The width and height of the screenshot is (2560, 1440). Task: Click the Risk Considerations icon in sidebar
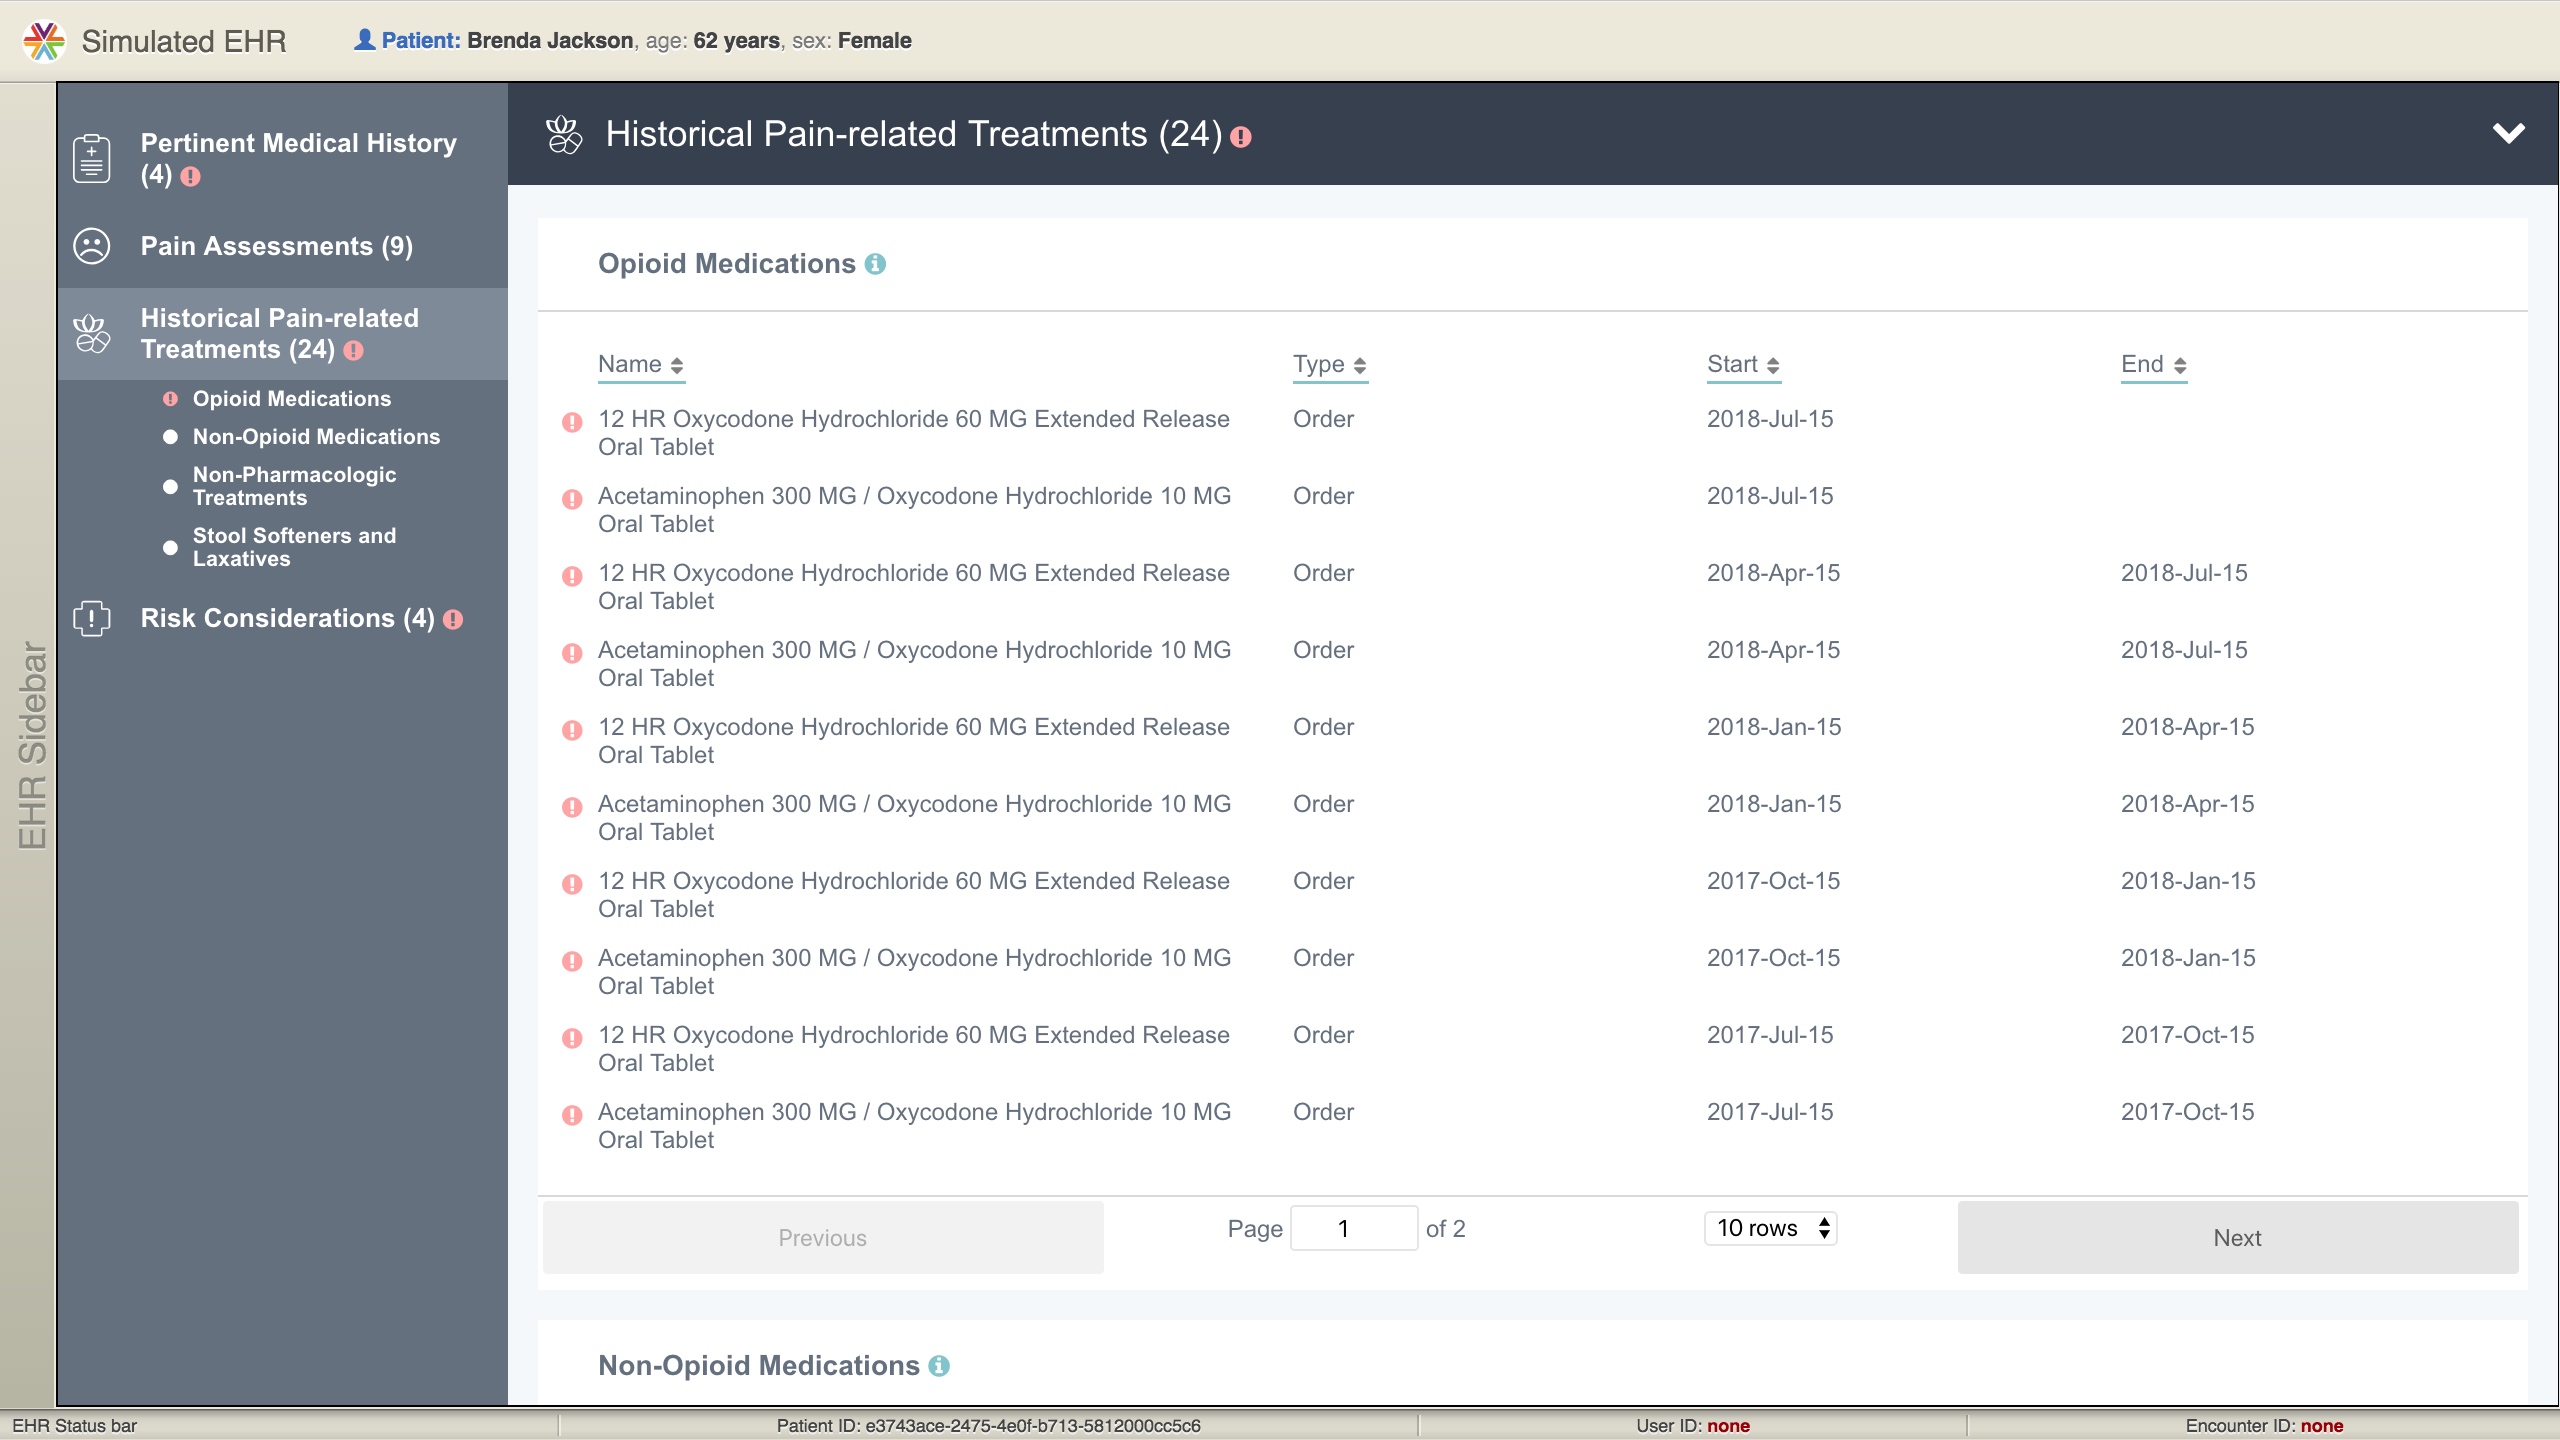click(x=90, y=617)
